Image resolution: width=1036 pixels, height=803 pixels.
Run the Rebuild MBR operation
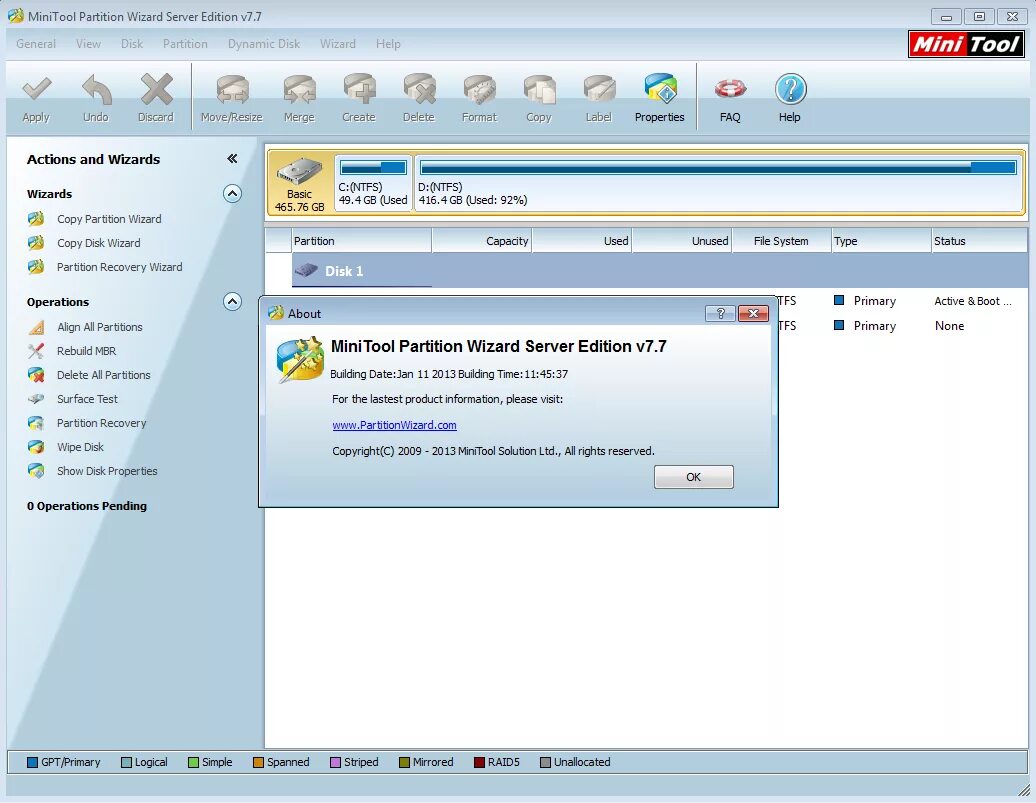[x=87, y=351]
